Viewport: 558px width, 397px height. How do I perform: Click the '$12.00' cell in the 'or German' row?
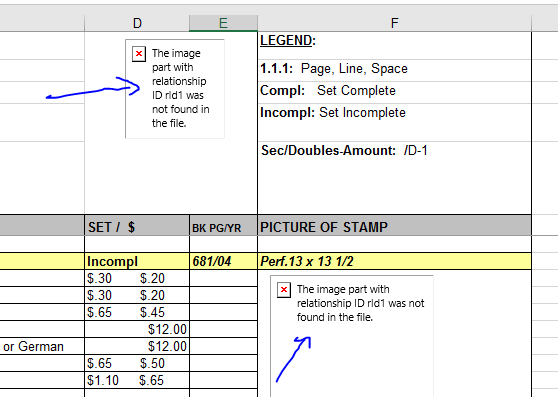tap(137, 346)
